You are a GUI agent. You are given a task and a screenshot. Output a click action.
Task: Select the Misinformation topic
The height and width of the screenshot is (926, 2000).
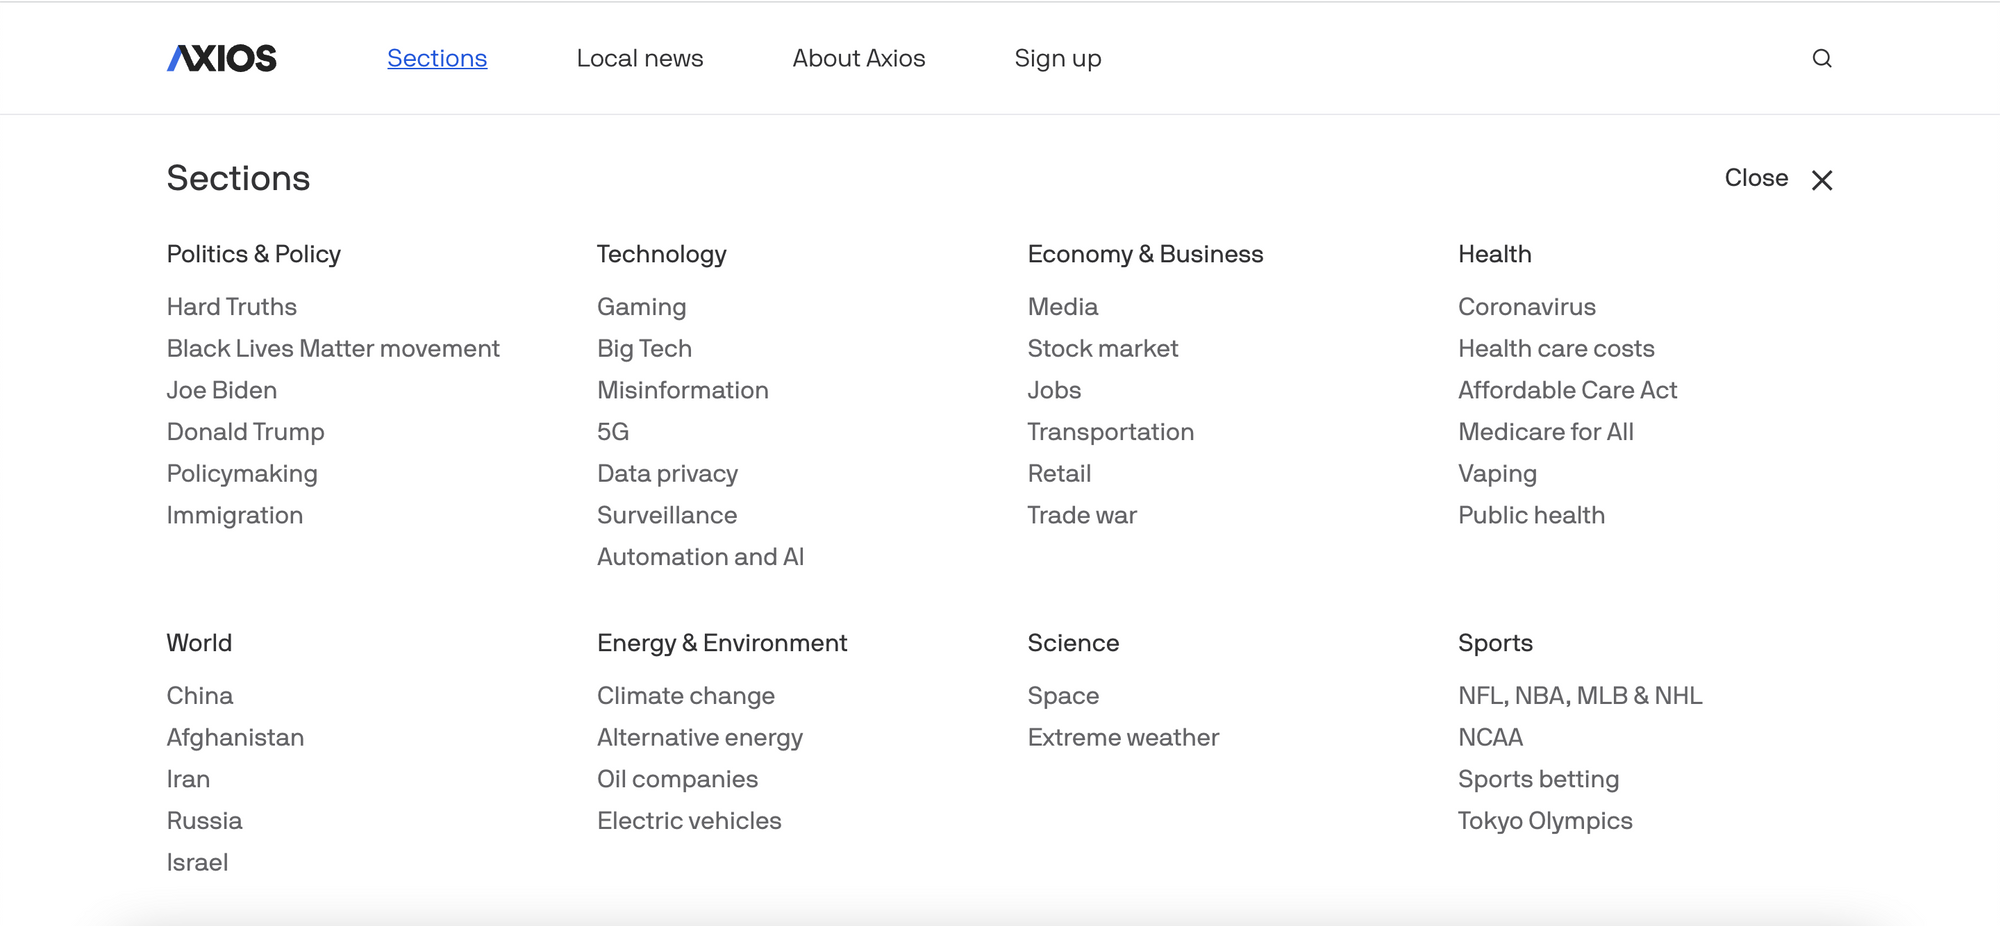click(x=683, y=391)
